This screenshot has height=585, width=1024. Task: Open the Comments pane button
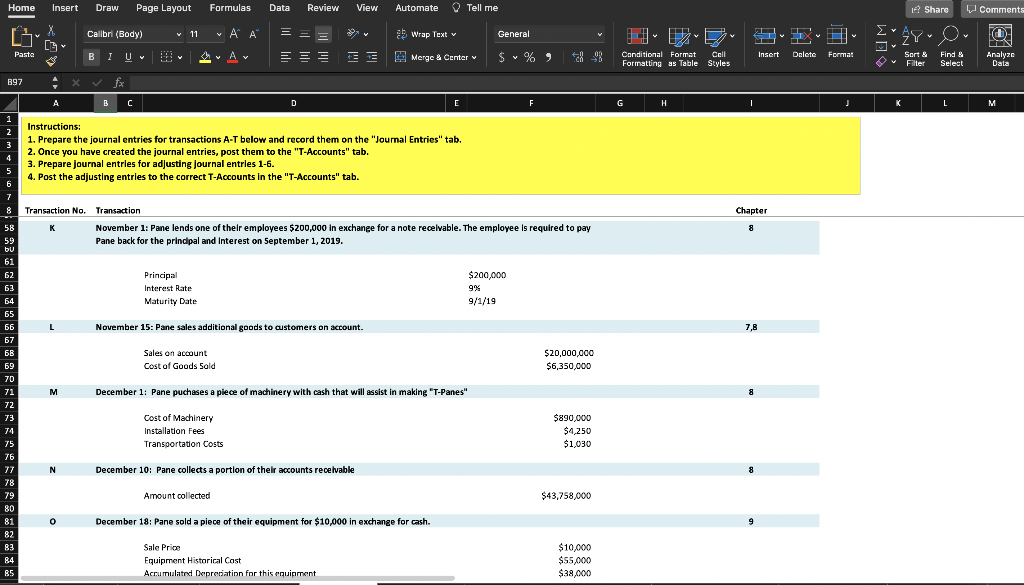(x=992, y=9)
